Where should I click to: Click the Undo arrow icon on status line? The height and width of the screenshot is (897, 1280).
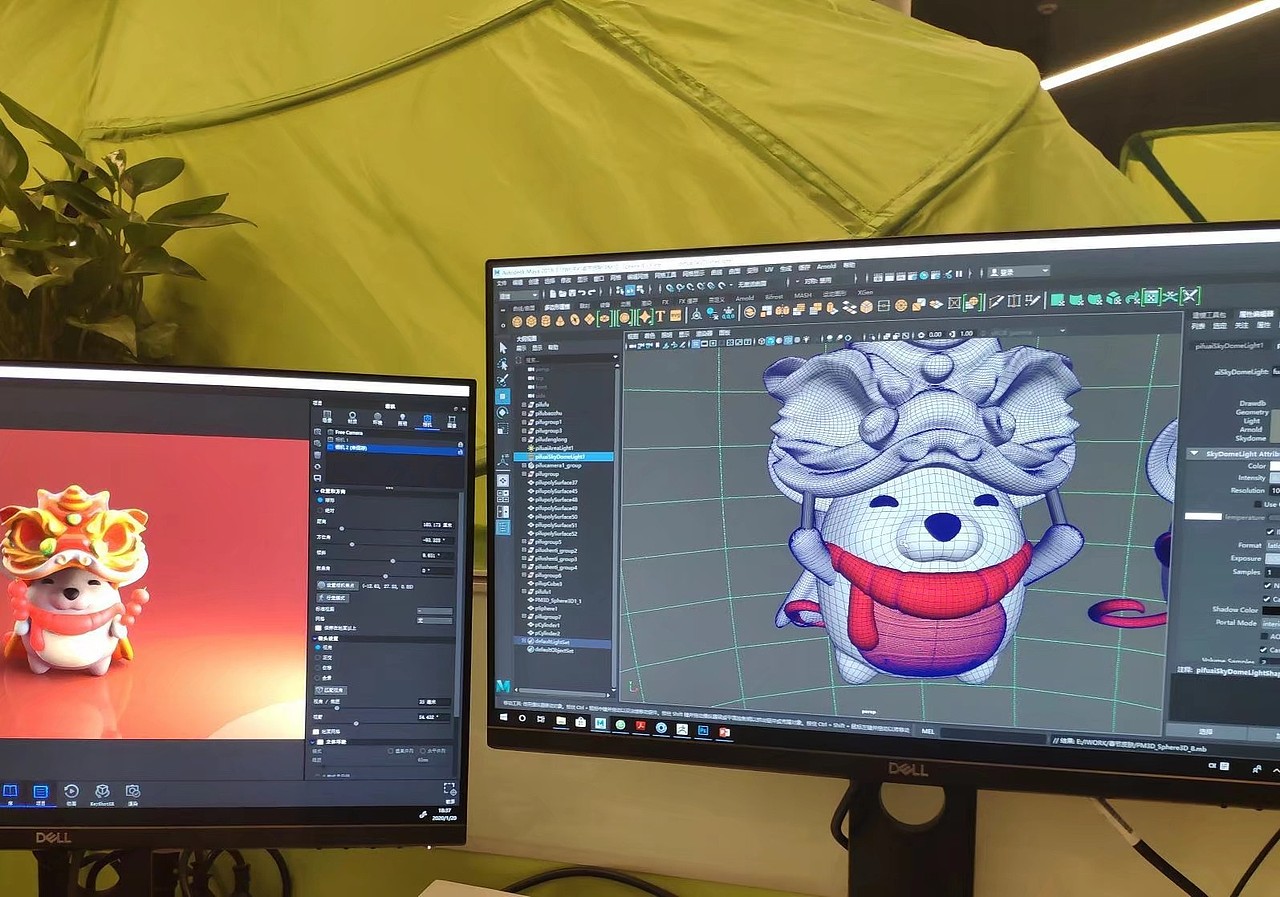click(581, 293)
